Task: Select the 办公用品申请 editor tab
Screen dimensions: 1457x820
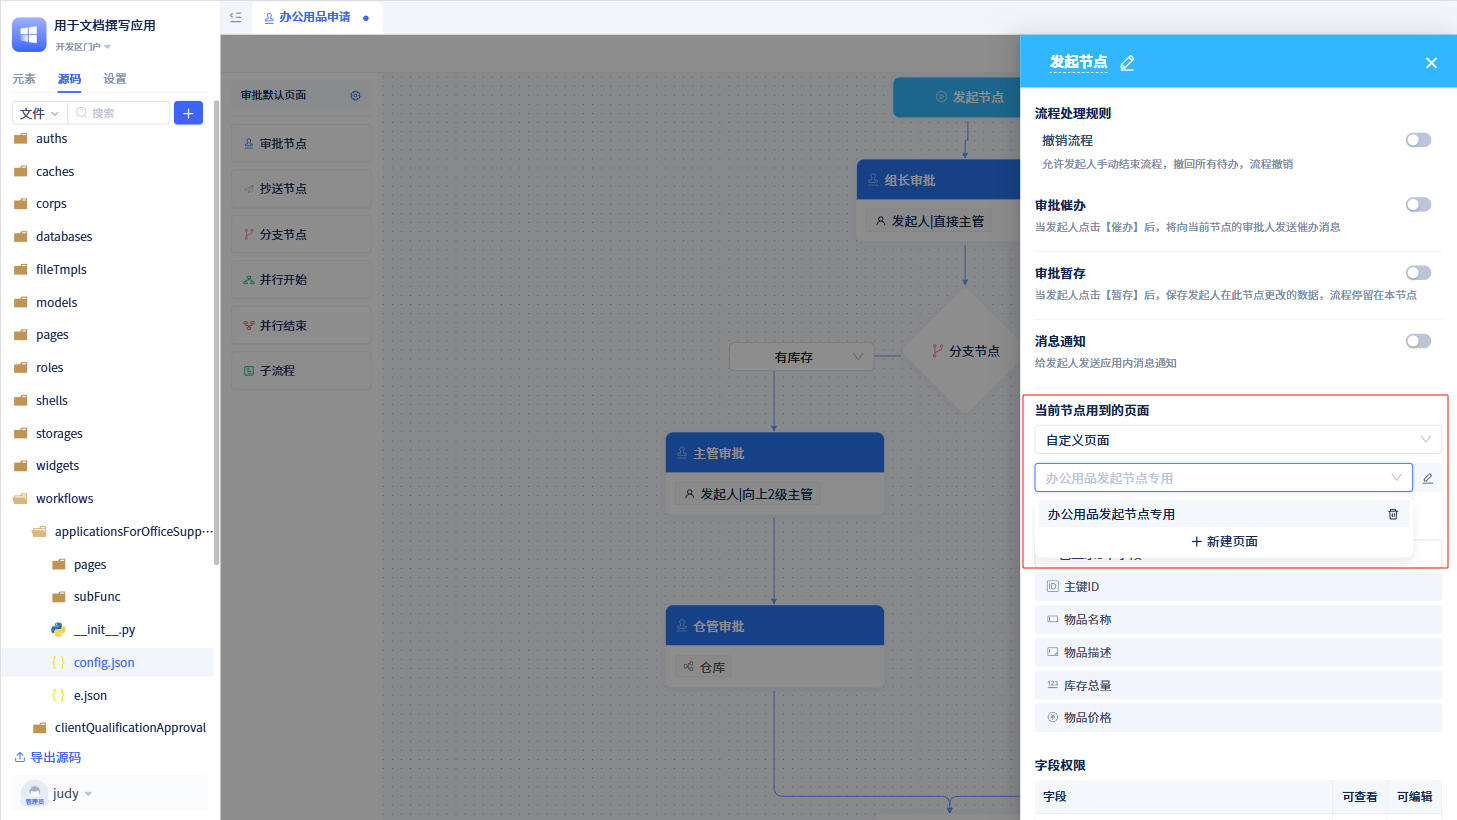Action: (315, 17)
